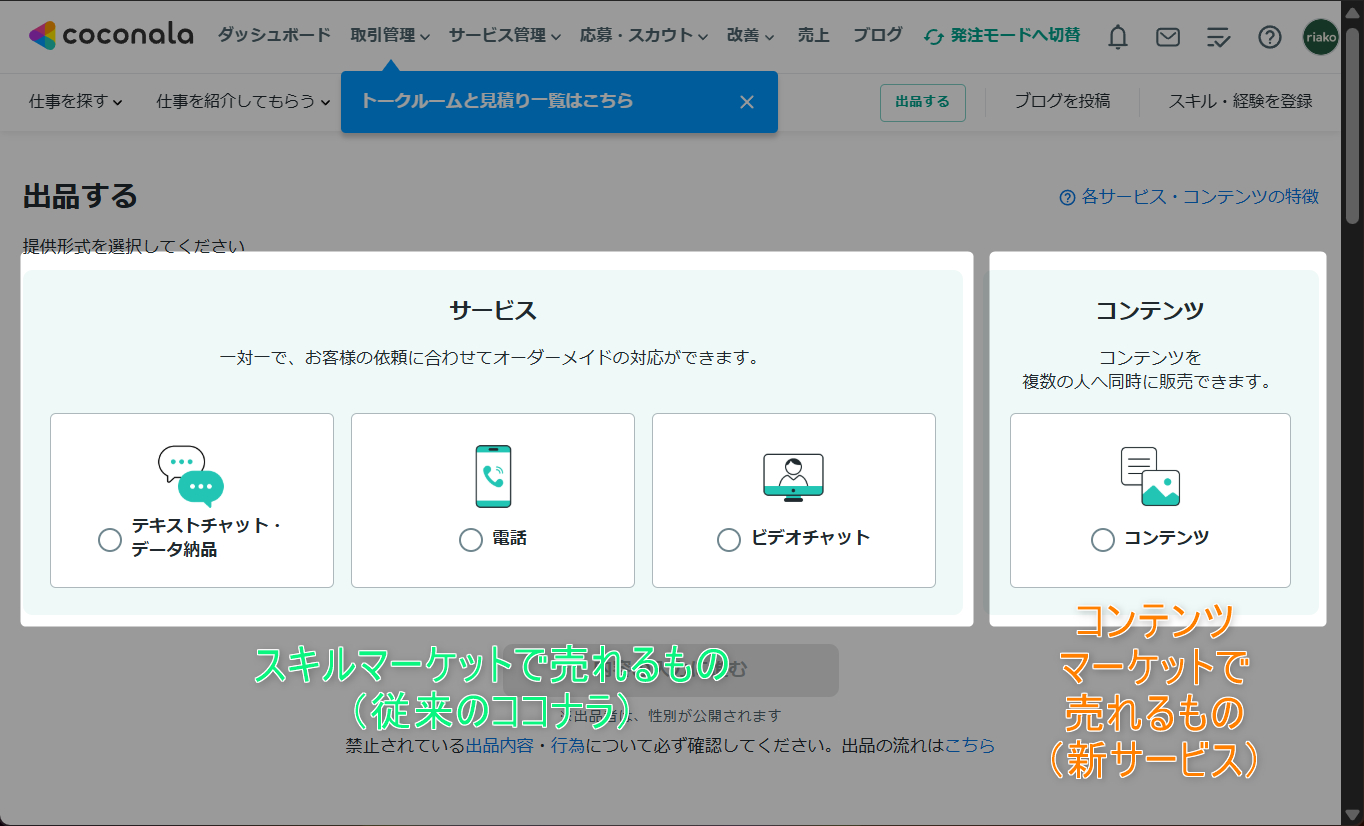
Task: Click the text chat speech bubbles icon
Action: tap(191, 476)
